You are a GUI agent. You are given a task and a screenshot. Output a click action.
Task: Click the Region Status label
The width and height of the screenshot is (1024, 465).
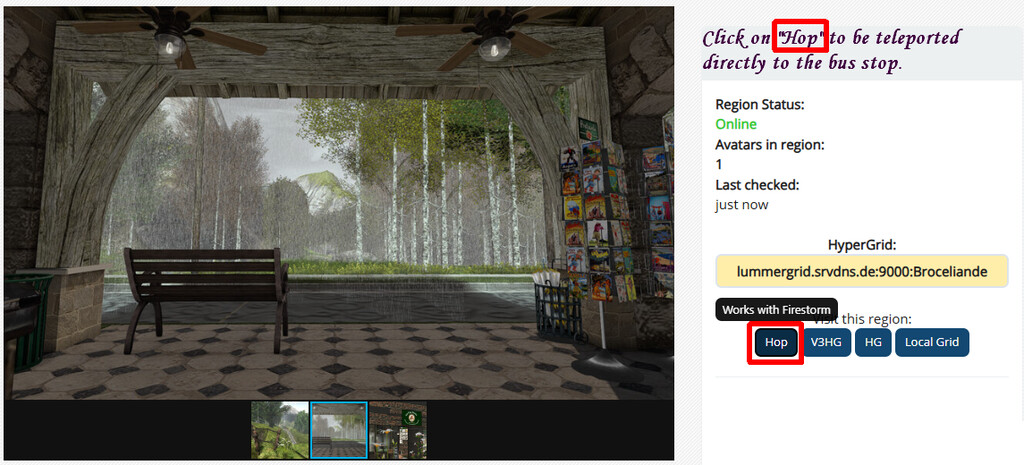(x=760, y=104)
